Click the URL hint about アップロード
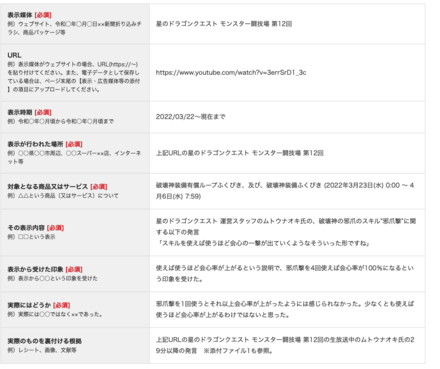 coord(74,77)
